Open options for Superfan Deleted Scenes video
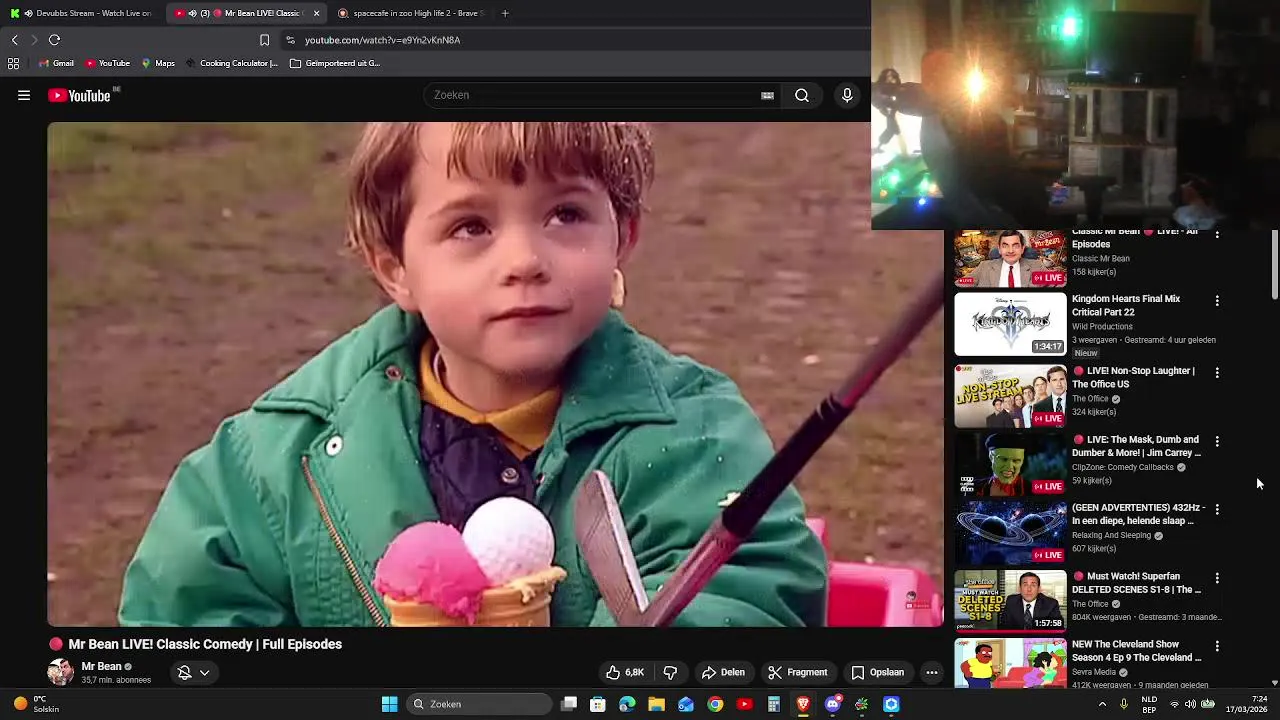The image size is (1280, 720). point(1217,578)
